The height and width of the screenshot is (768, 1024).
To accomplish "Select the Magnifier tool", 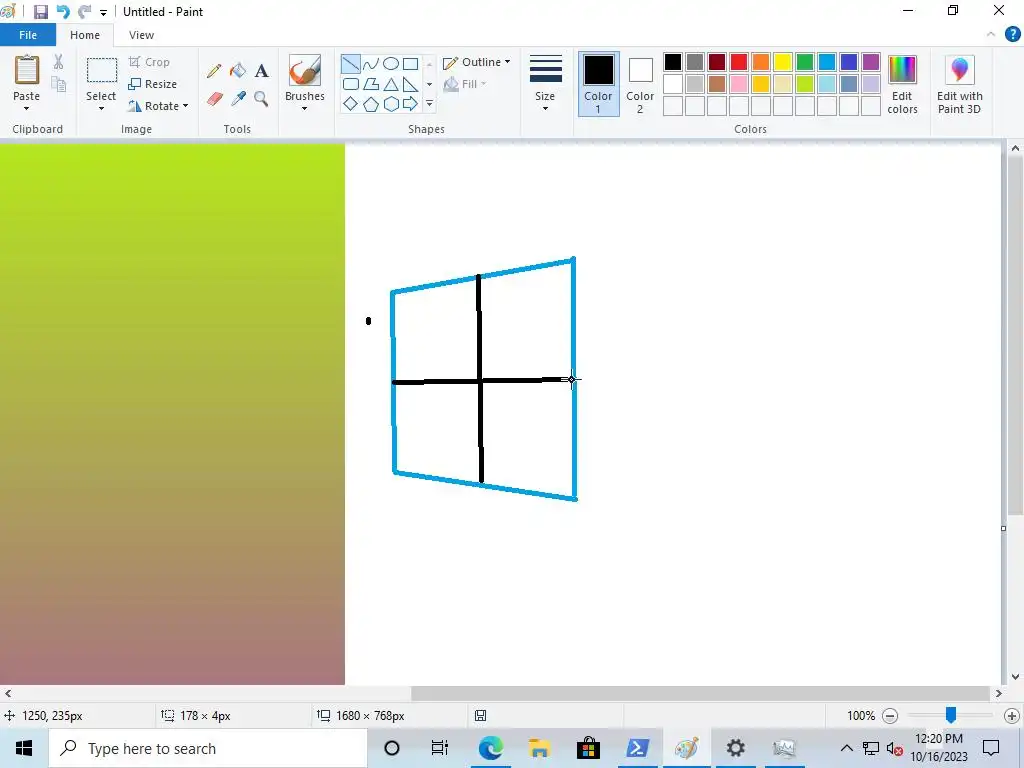I will [261, 99].
